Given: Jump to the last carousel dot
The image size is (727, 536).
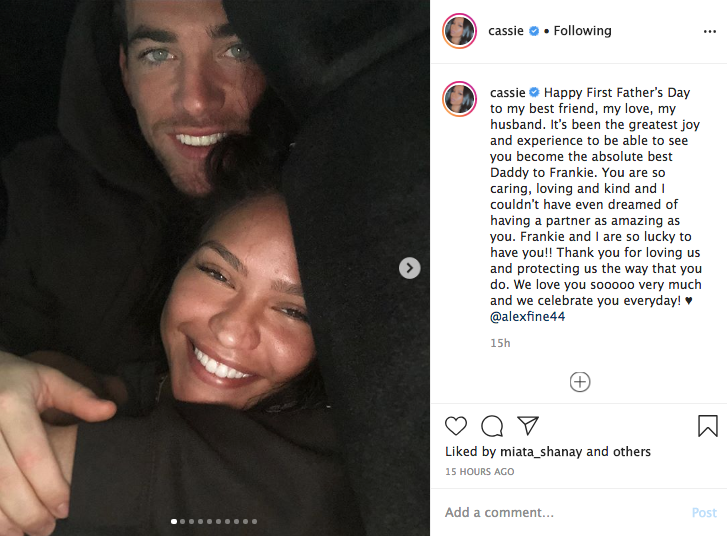Looking at the screenshot, I should [x=254, y=522].
